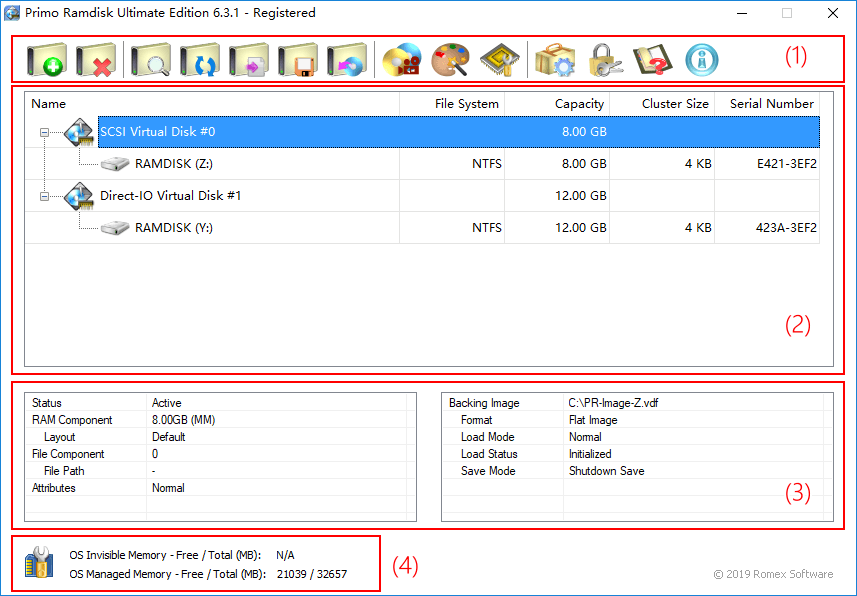Click the Name column header
This screenshot has height=596, width=857.
[x=212, y=104]
